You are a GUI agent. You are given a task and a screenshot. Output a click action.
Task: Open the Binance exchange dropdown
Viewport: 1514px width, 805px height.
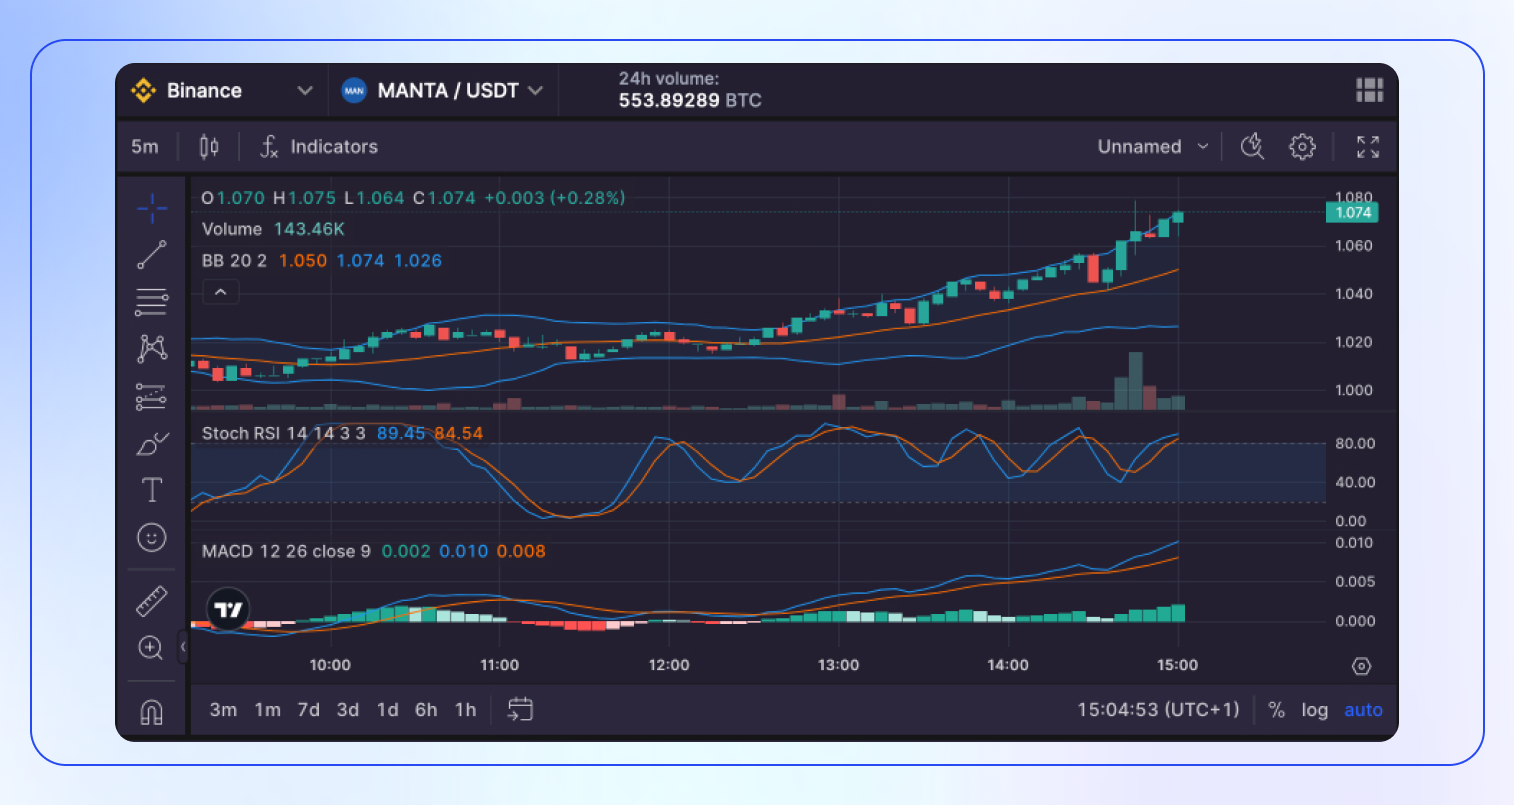[222, 90]
